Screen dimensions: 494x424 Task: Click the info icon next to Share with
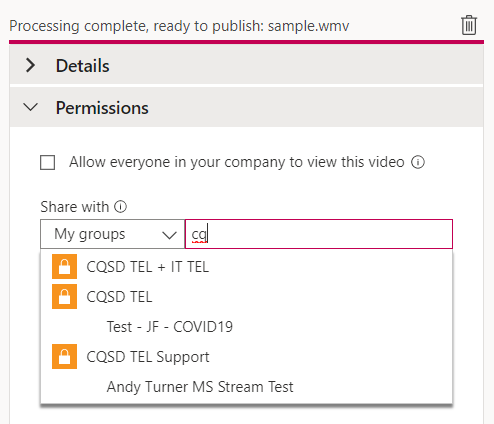[x=120, y=207]
